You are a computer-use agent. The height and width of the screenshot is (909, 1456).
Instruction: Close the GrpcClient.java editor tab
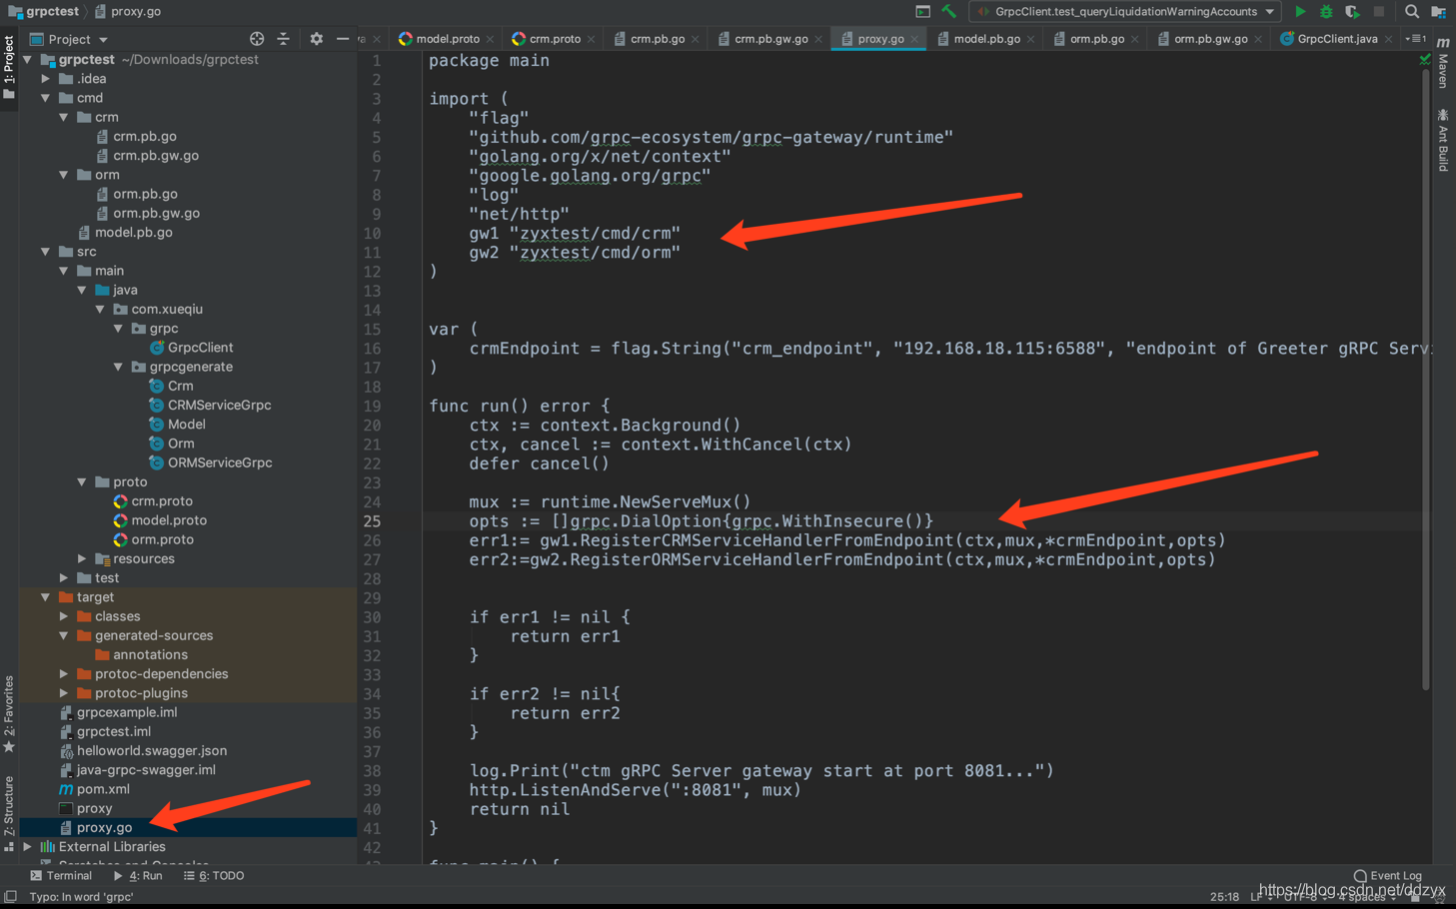click(x=1388, y=39)
